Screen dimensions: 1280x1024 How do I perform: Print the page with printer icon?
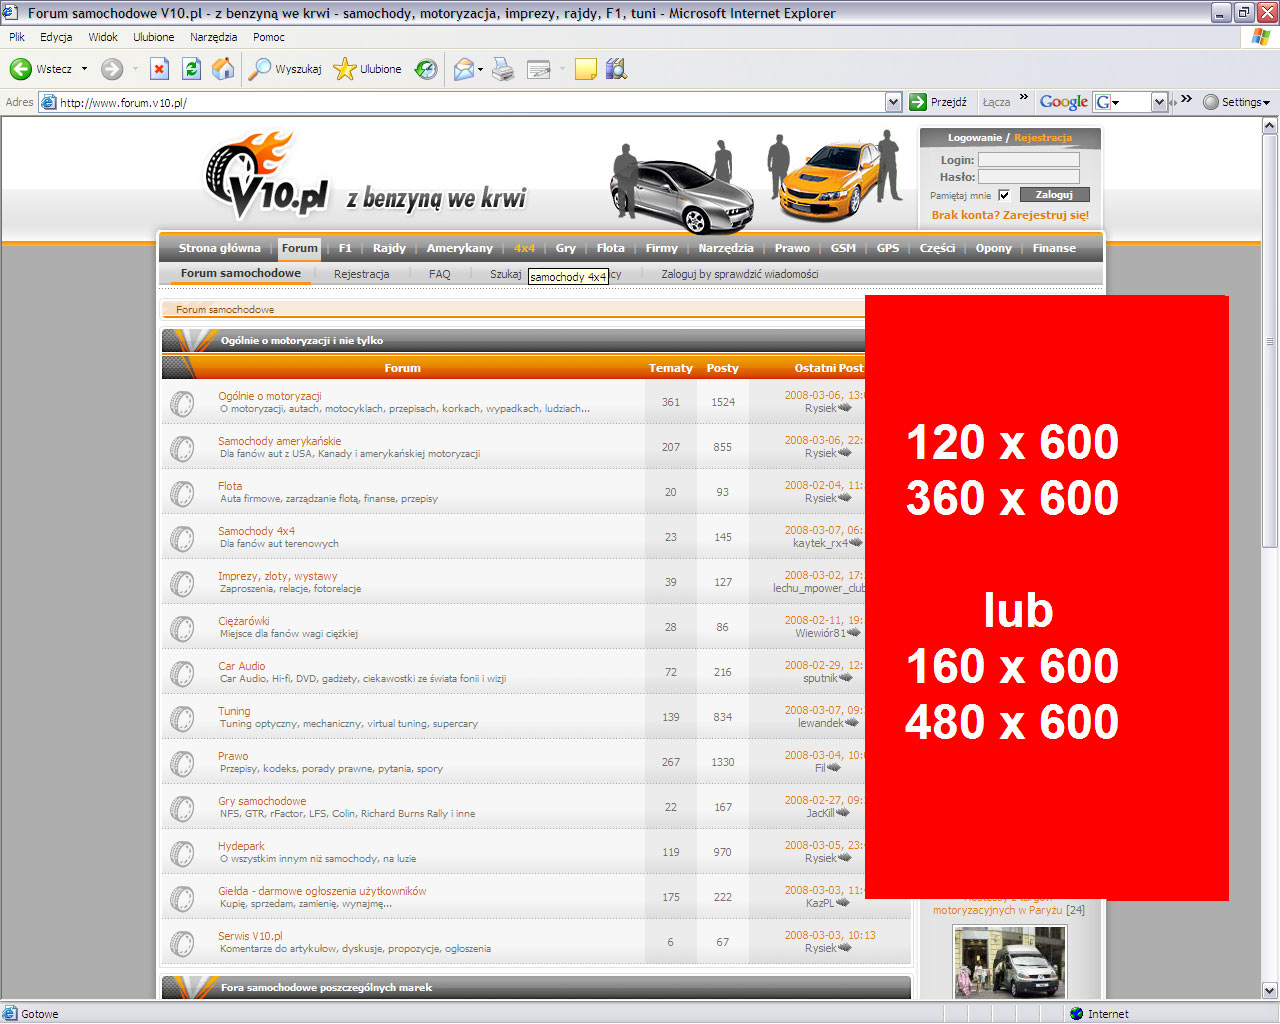pyautogui.click(x=503, y=69)
